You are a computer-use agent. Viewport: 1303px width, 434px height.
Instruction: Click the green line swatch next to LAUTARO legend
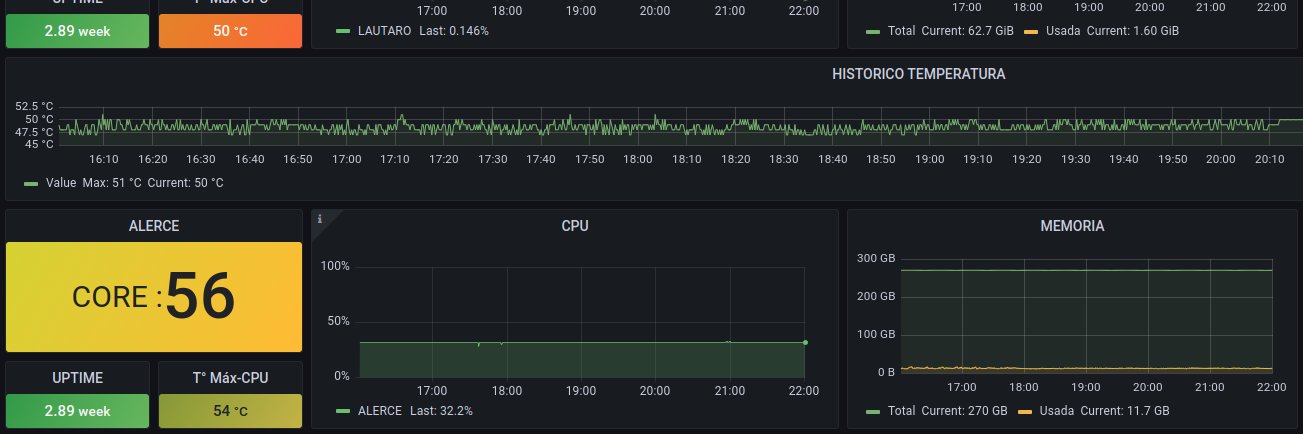click(344, 31)
